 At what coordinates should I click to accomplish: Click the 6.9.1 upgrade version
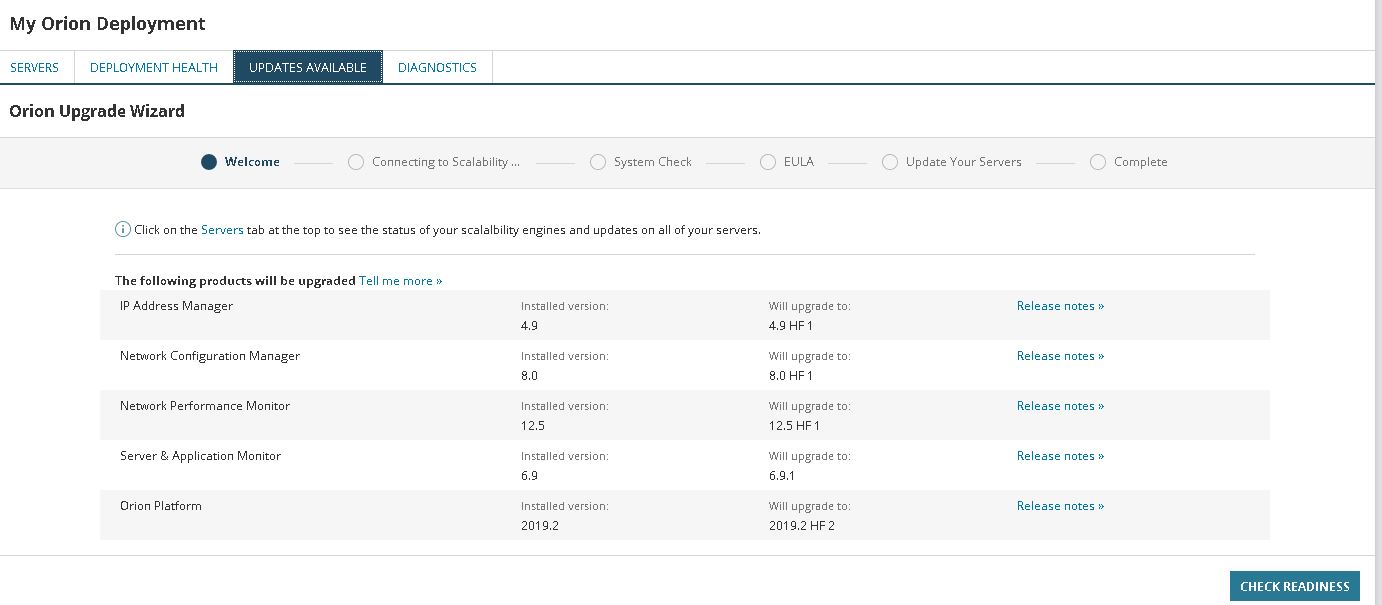pos(782,476)
